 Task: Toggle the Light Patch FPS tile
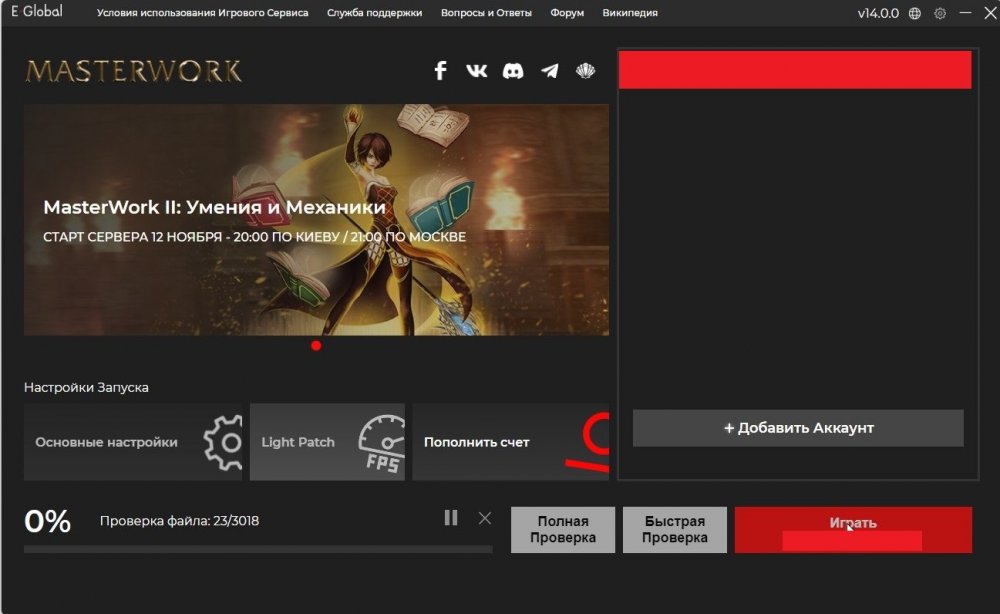[327, 442]
